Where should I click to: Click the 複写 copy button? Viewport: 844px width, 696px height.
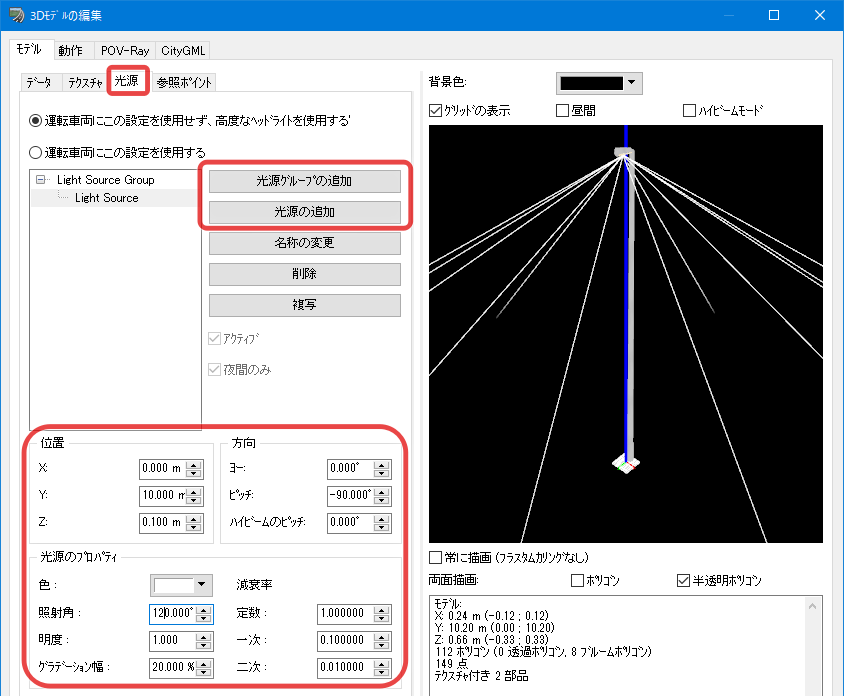305,305
